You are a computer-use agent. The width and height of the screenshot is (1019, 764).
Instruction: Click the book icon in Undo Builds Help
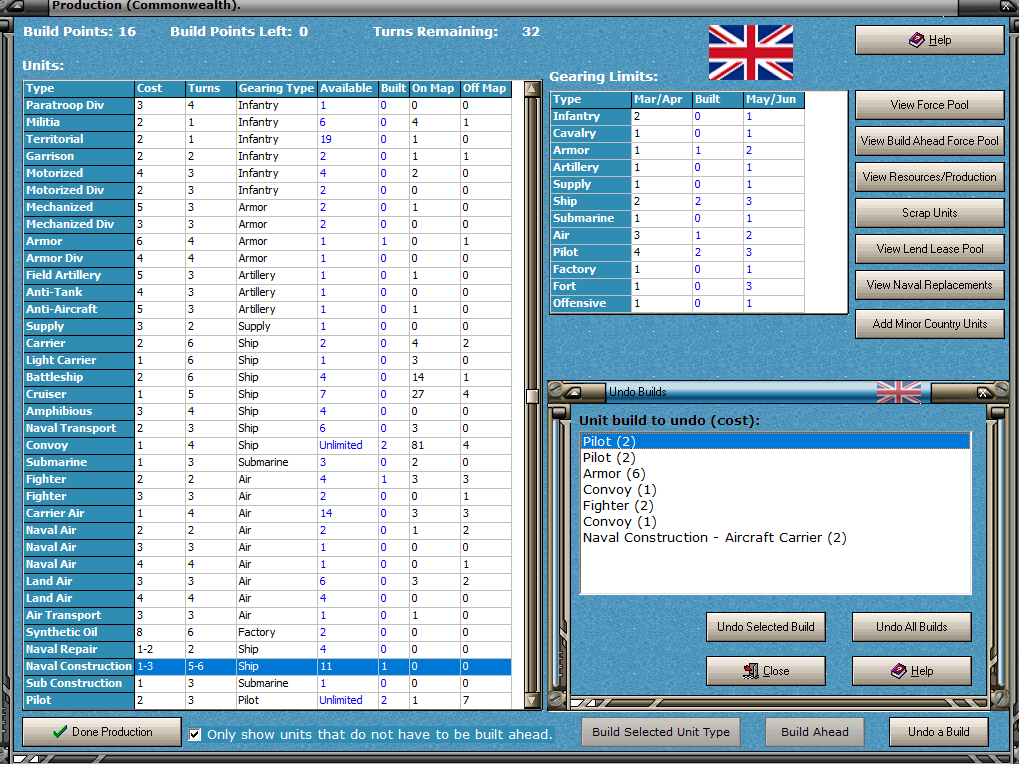click(x=899, y=671)
